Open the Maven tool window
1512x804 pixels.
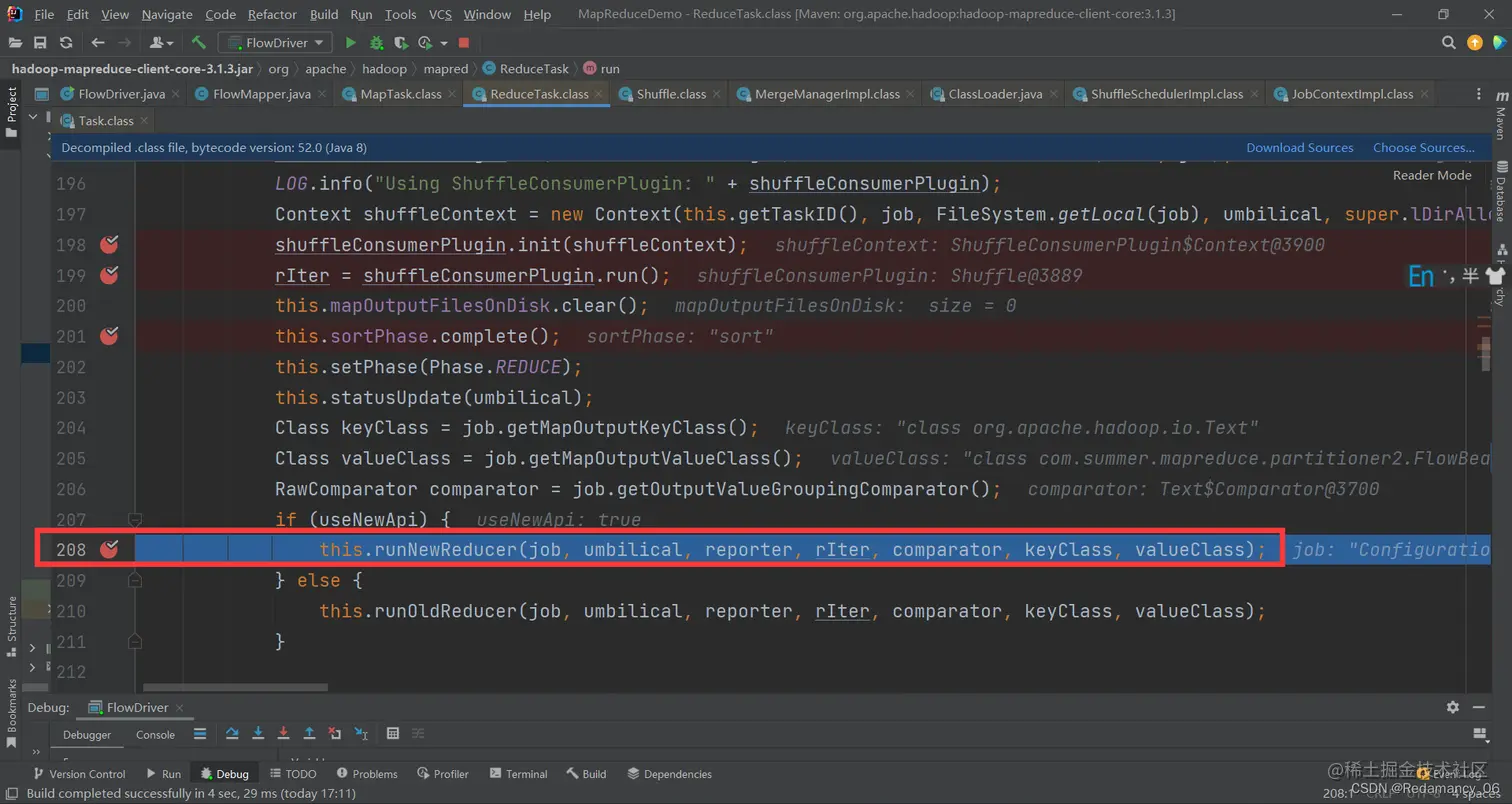[x=1501, y=115]
